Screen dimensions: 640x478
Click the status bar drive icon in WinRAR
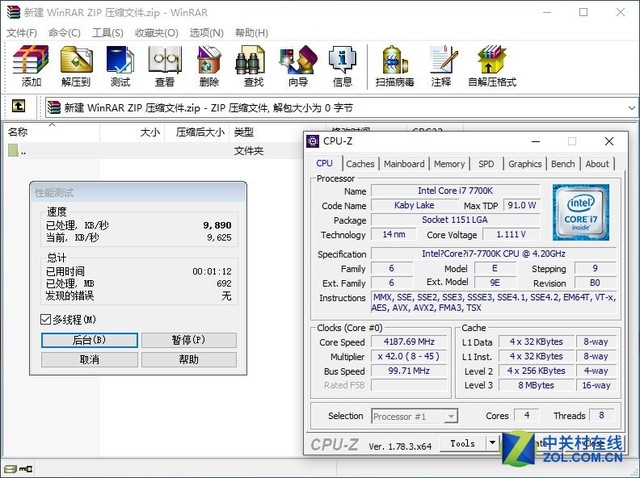click(11, 469)
